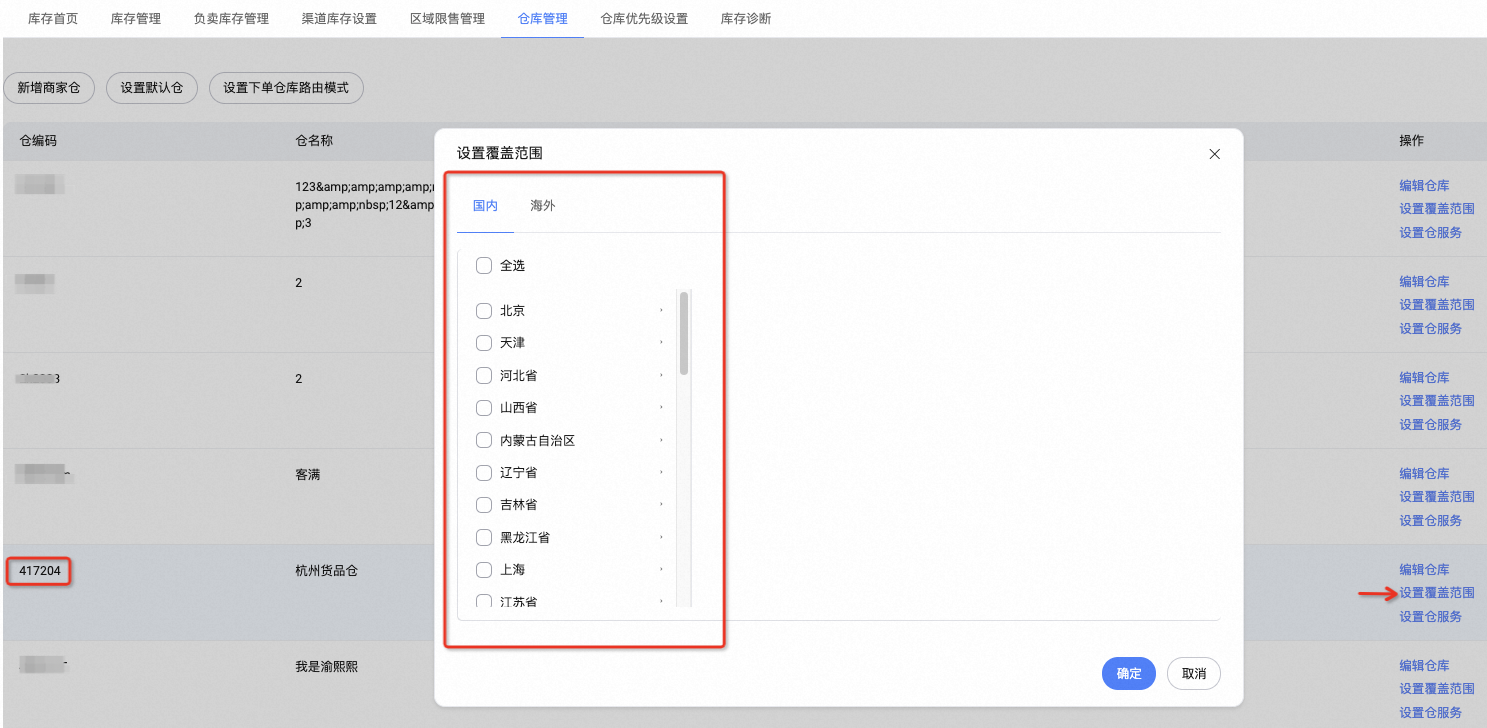Switch to the 国内 tab

485,206
